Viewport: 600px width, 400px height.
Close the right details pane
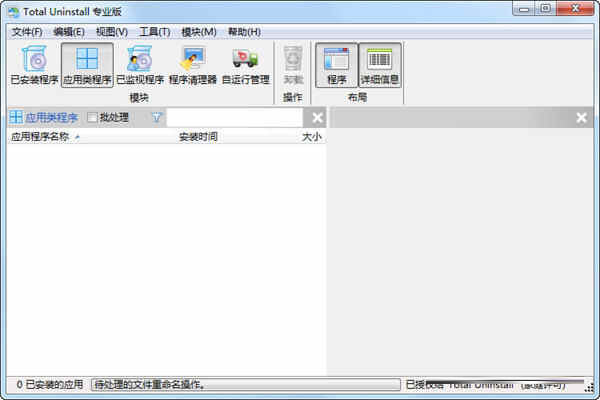(581, 118)
